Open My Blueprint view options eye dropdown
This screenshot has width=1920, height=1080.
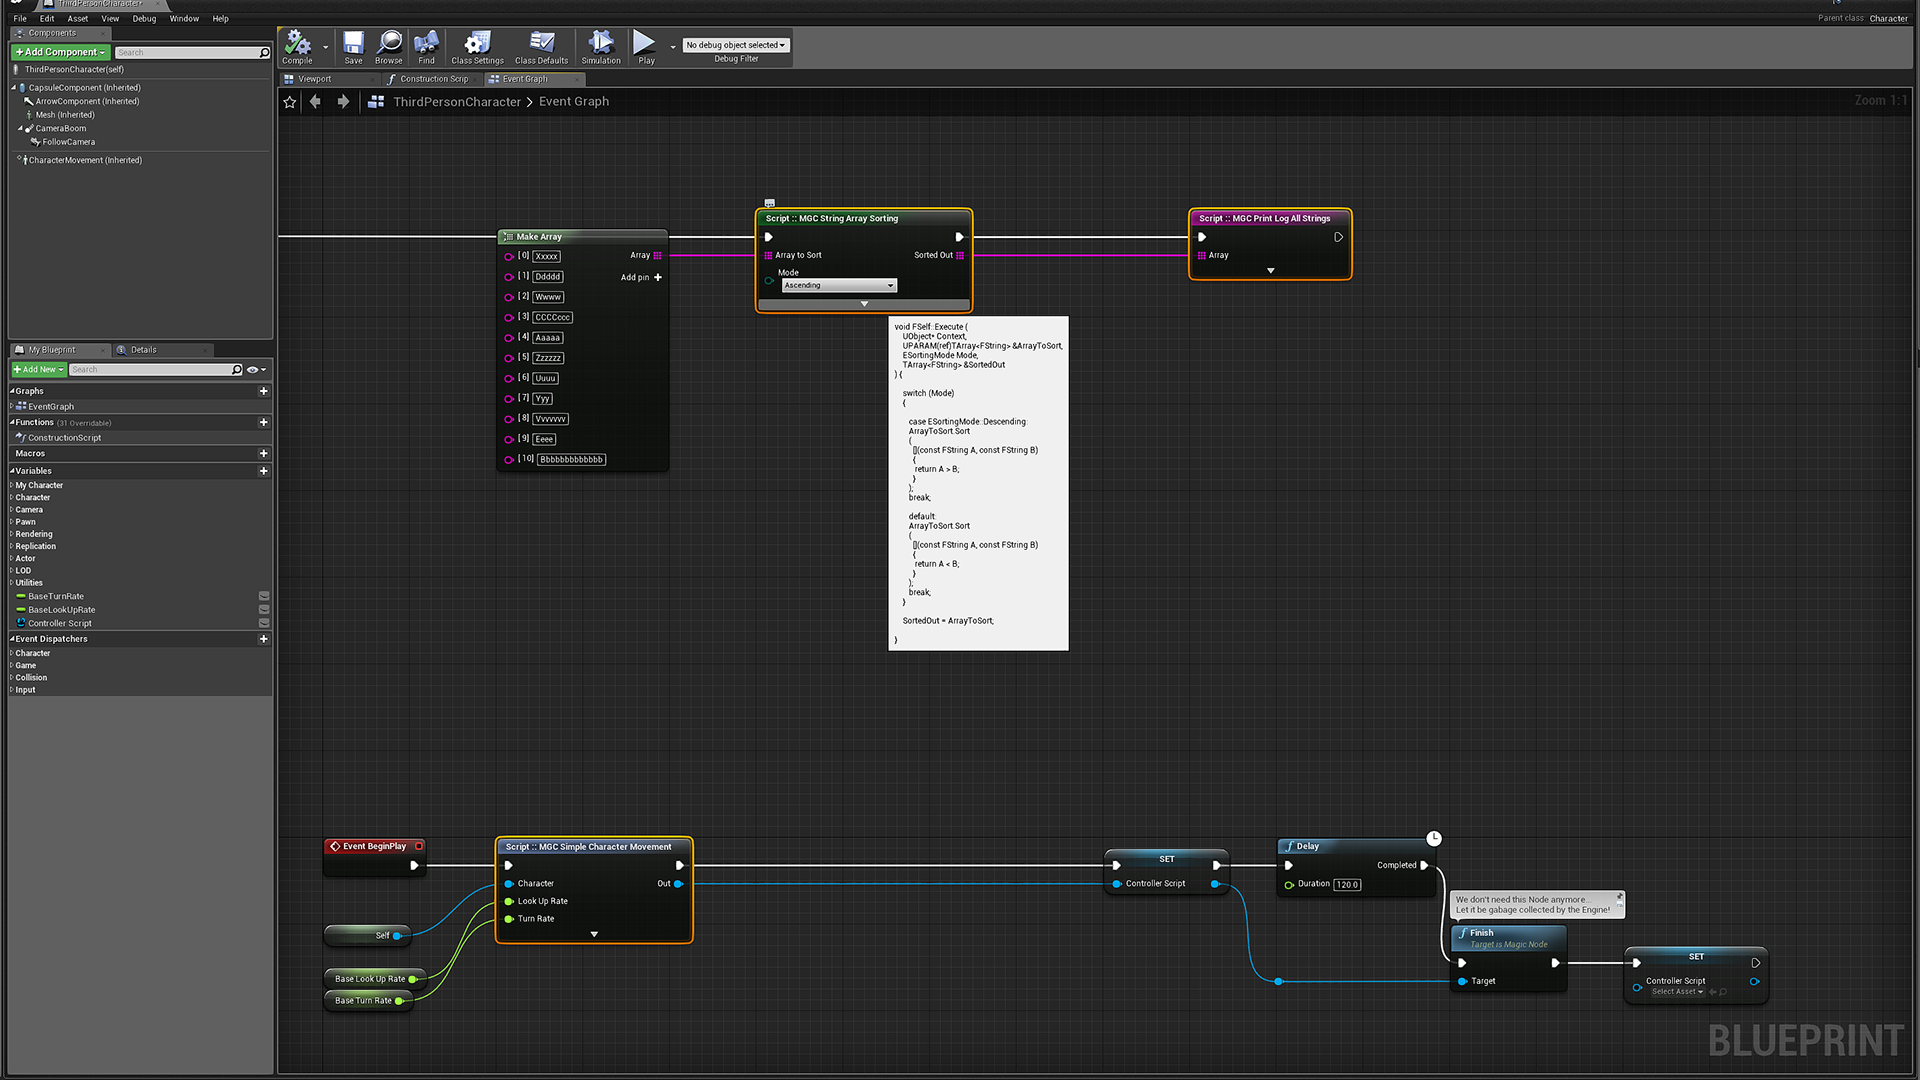tap(257, 370)
